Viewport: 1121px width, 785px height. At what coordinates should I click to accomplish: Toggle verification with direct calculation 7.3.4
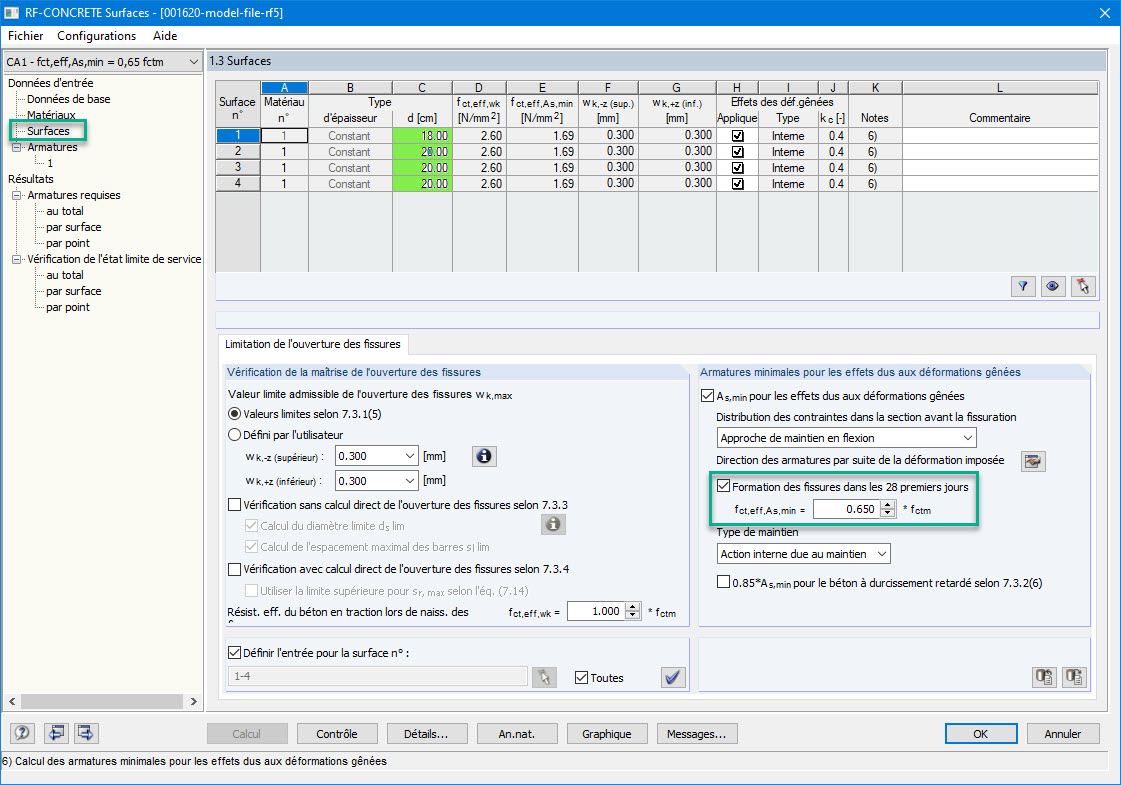[234, 569]
